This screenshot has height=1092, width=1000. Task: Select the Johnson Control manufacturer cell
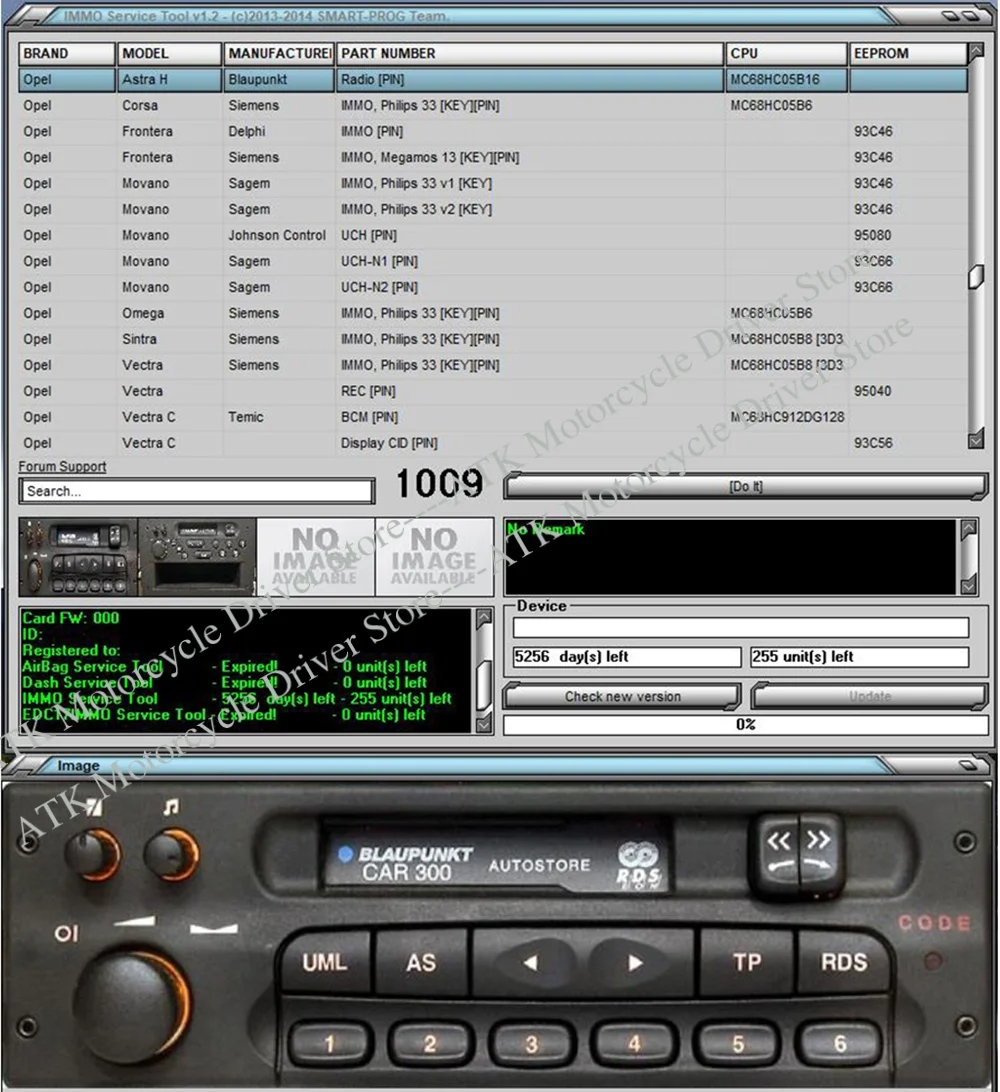click(277, 235)
